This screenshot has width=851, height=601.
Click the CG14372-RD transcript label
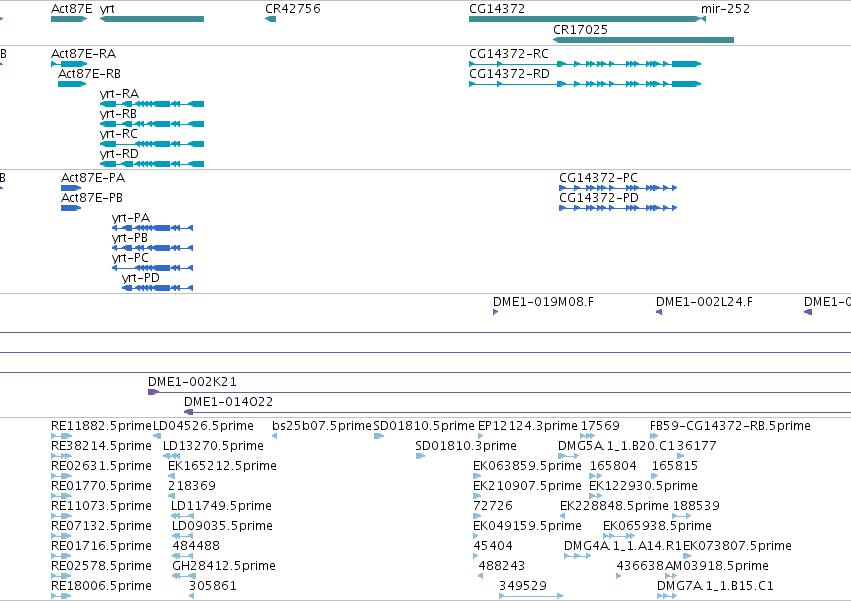[509, 74]
